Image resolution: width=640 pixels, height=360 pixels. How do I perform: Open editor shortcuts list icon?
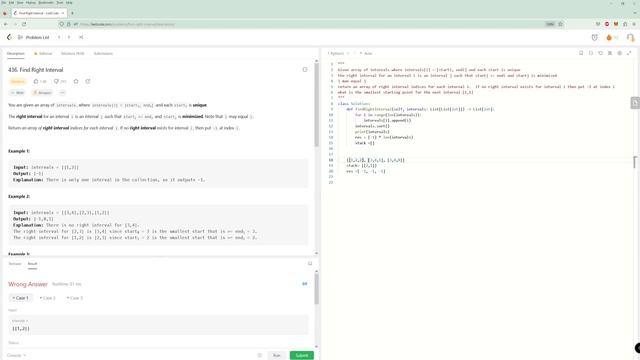(x=610, y=53)
